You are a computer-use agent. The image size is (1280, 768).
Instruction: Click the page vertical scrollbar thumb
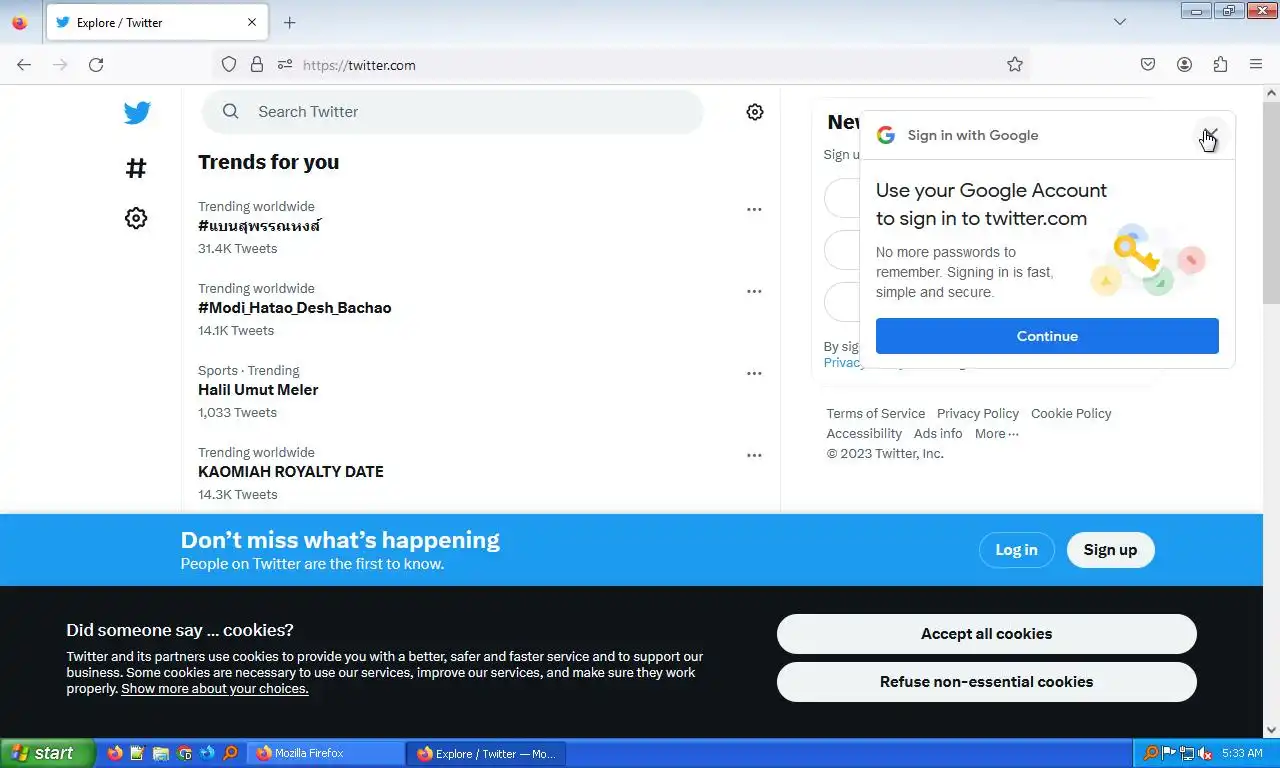[x=1271, y=203]
